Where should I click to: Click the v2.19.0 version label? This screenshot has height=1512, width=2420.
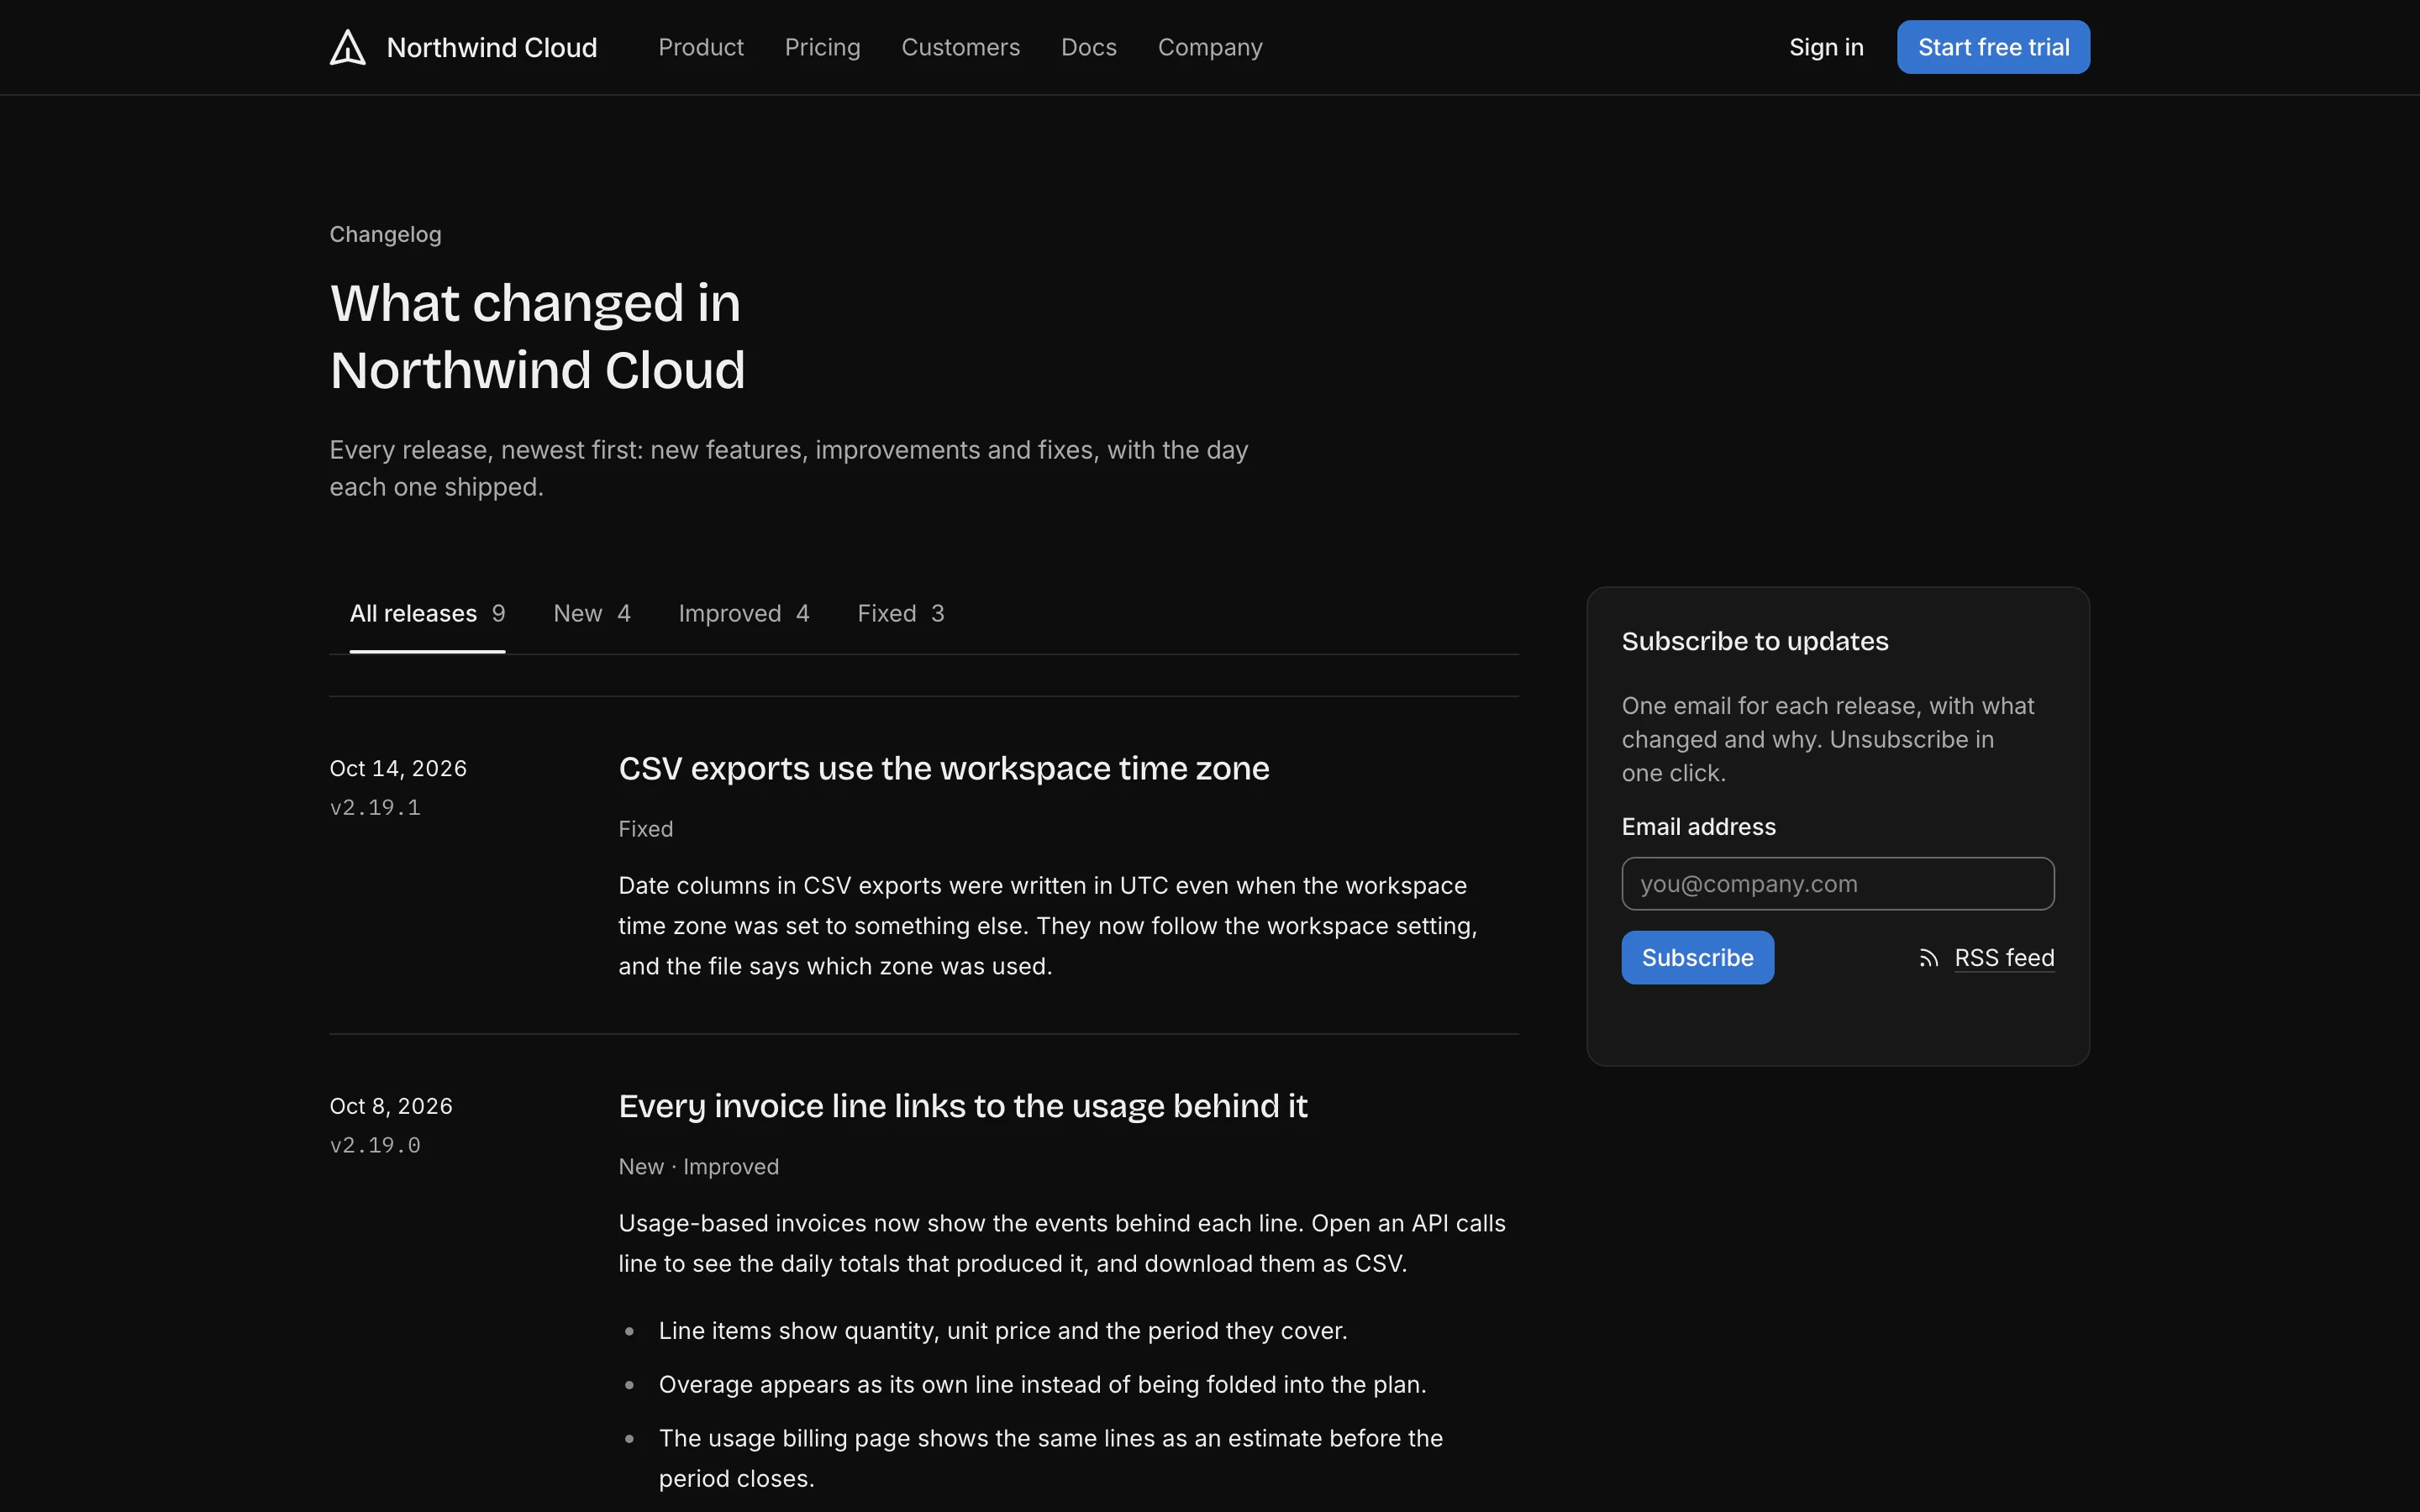point(375,1145)
